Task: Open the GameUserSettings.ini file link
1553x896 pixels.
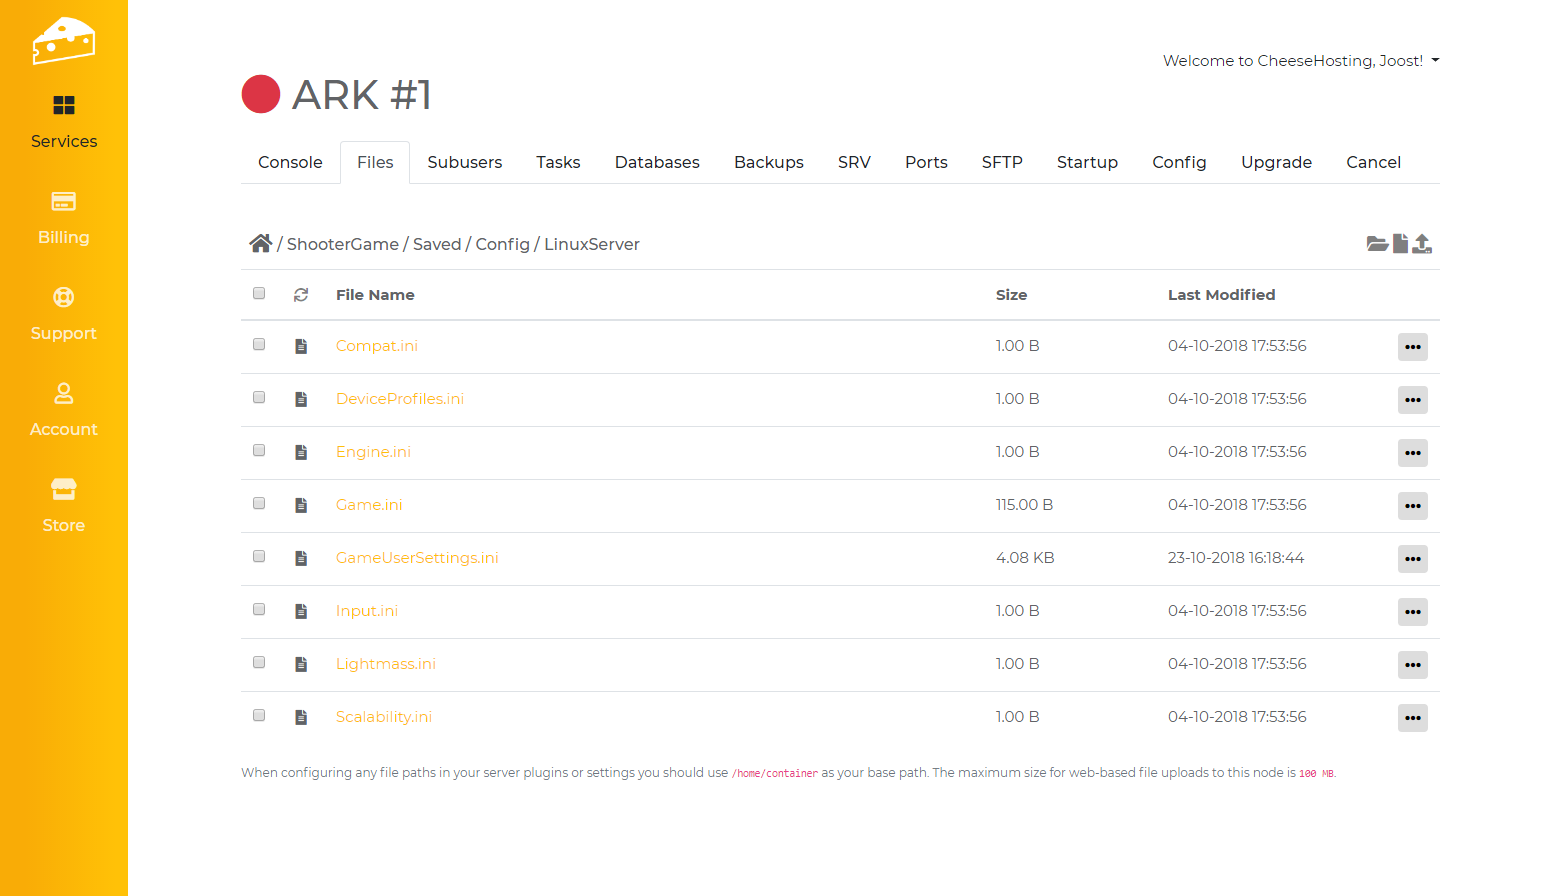Action: 417,558
